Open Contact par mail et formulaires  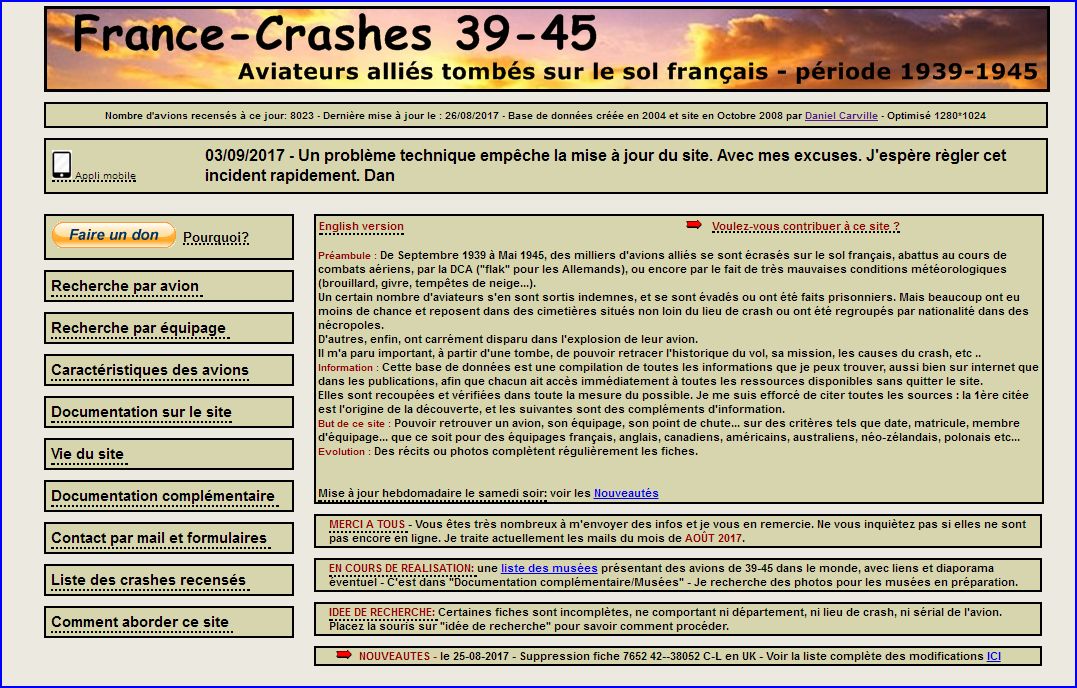click(159, 538)
